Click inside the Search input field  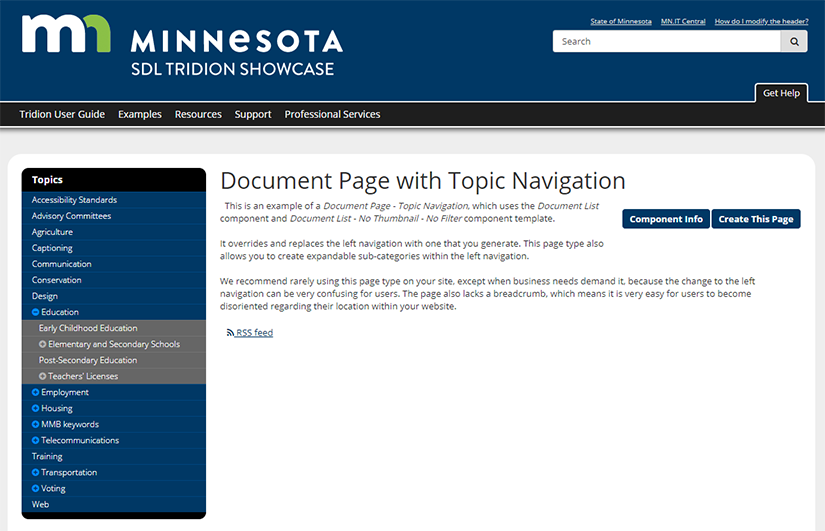coord(666,42)
